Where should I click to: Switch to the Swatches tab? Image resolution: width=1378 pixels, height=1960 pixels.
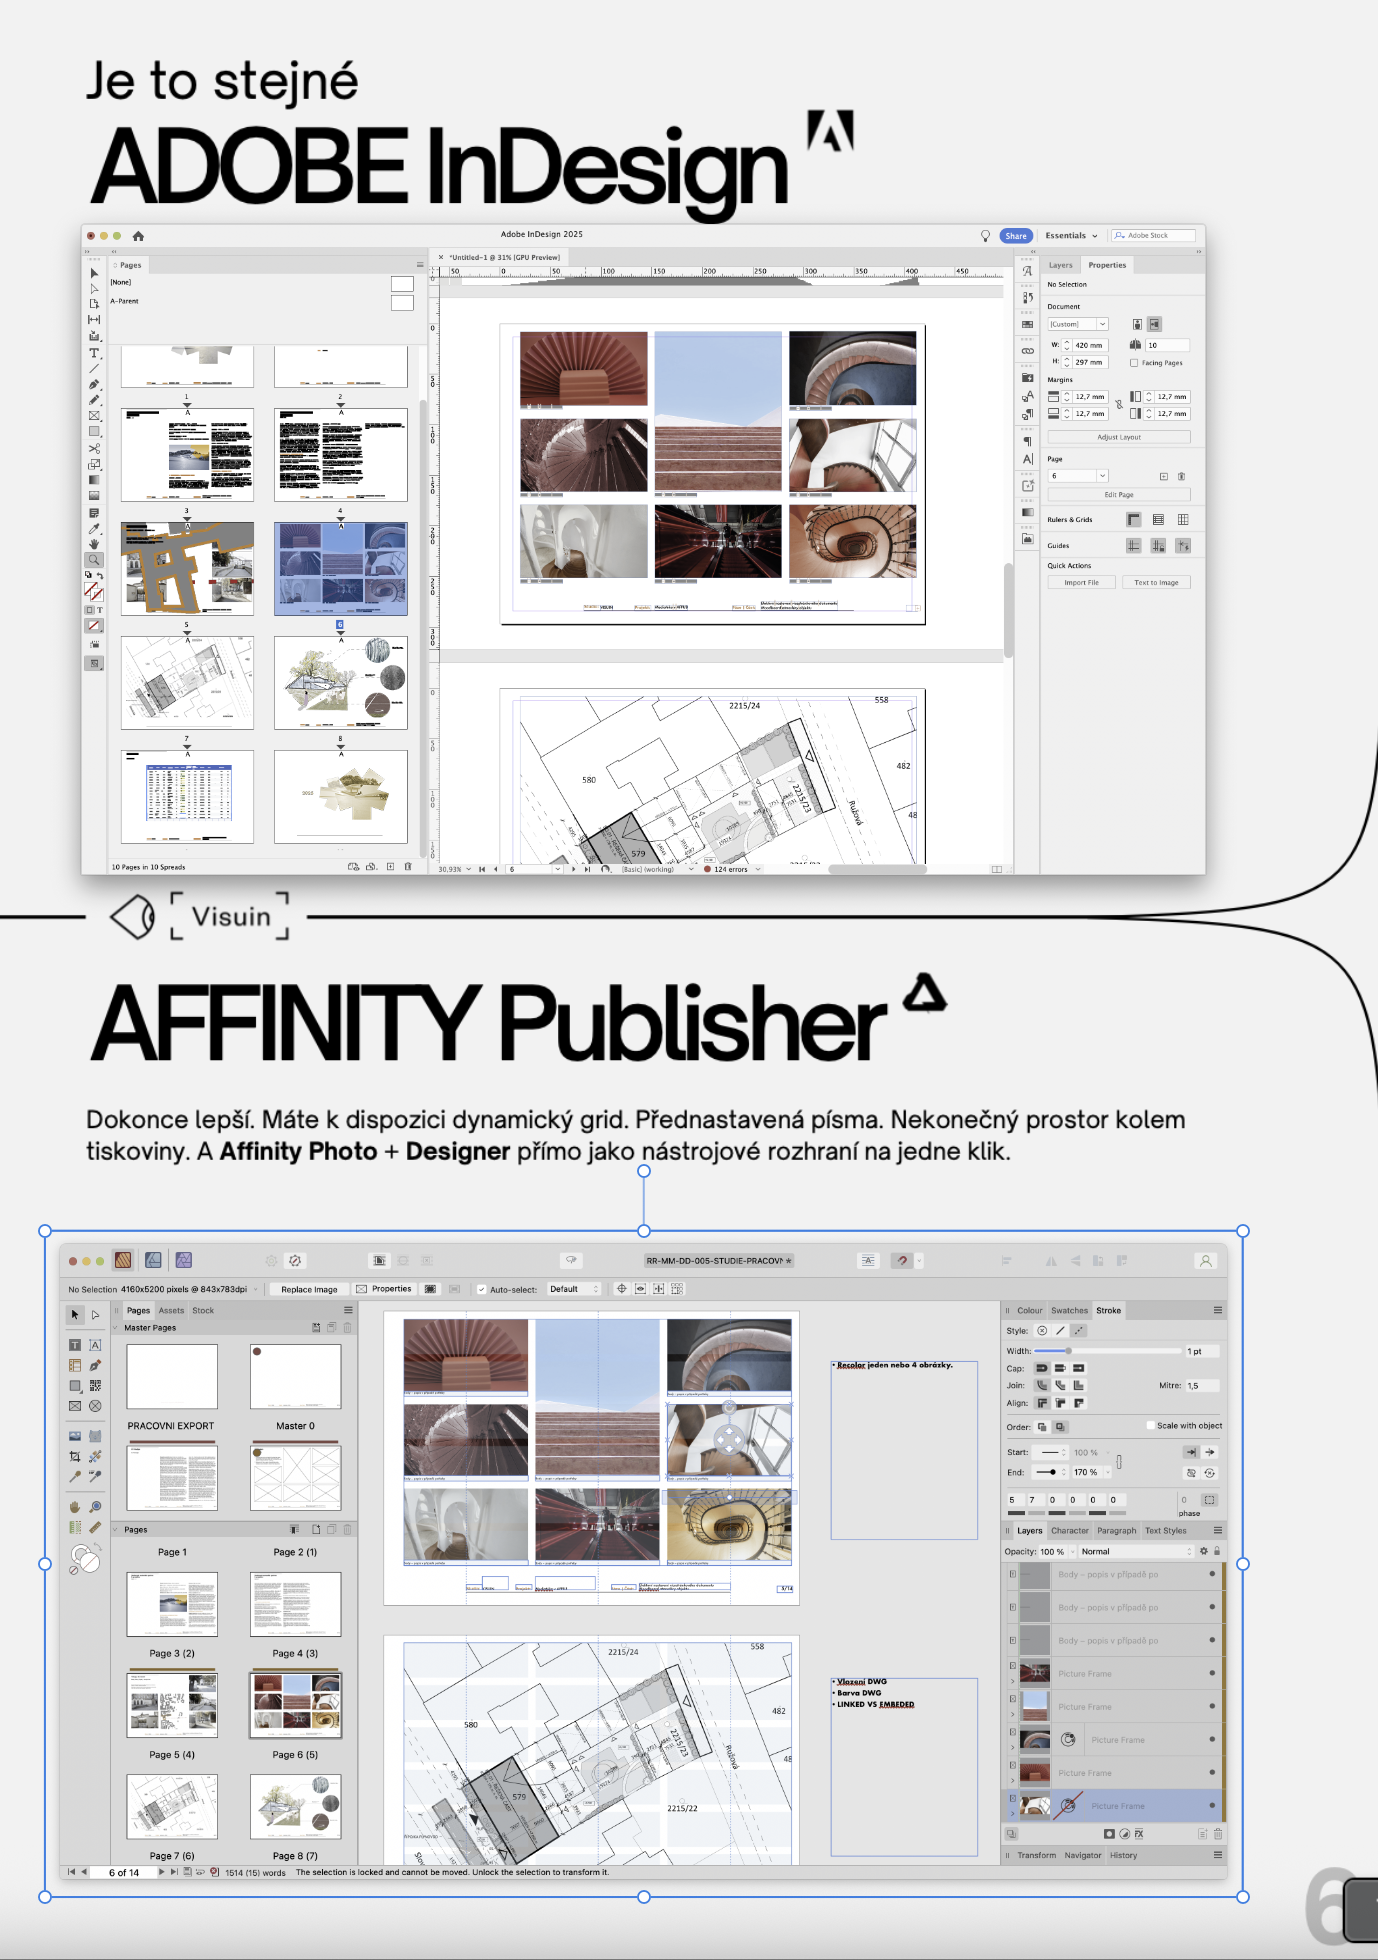point(1069,1310)
